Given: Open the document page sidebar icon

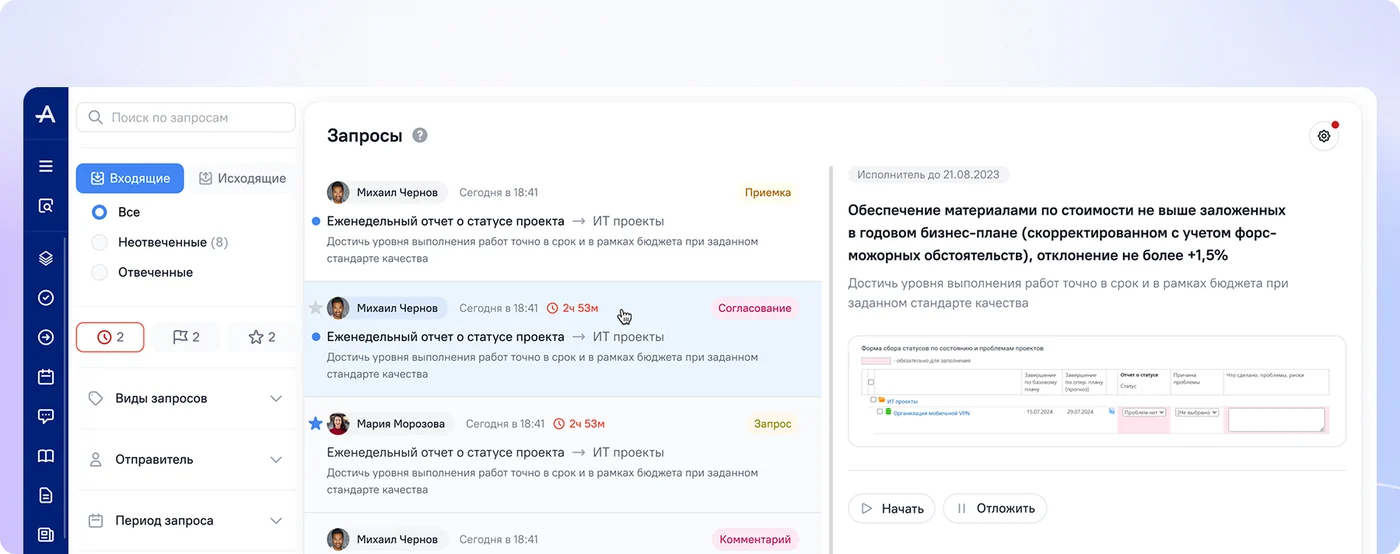Looking at the screenshot, I should 45,495.
